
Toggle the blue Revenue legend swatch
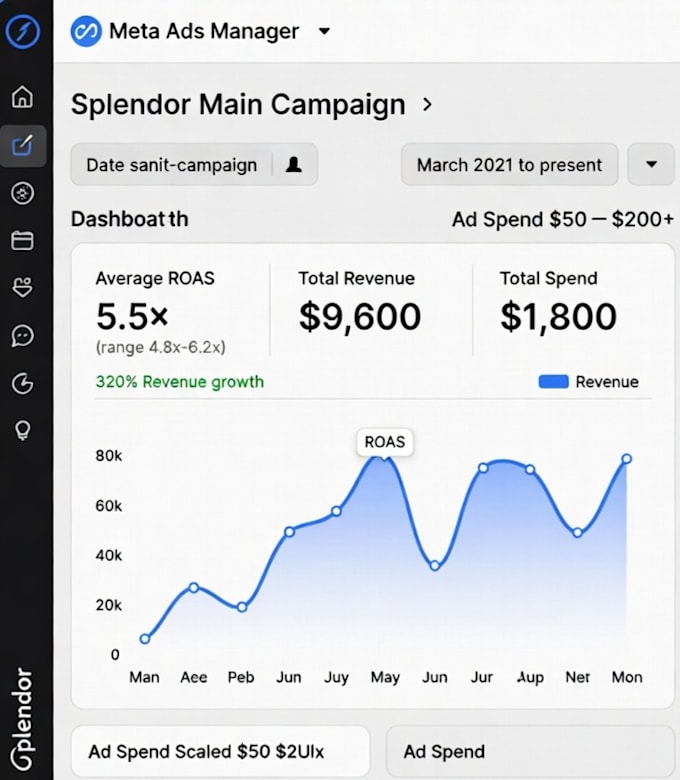553,382
